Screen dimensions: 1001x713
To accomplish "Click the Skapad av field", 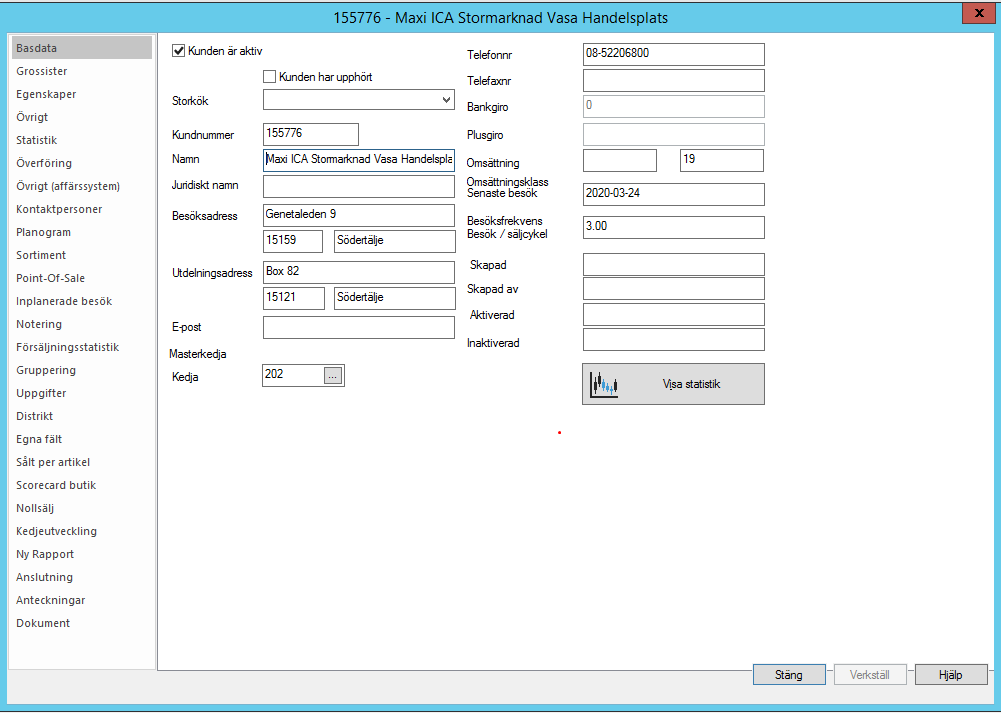I will point(674,289).
